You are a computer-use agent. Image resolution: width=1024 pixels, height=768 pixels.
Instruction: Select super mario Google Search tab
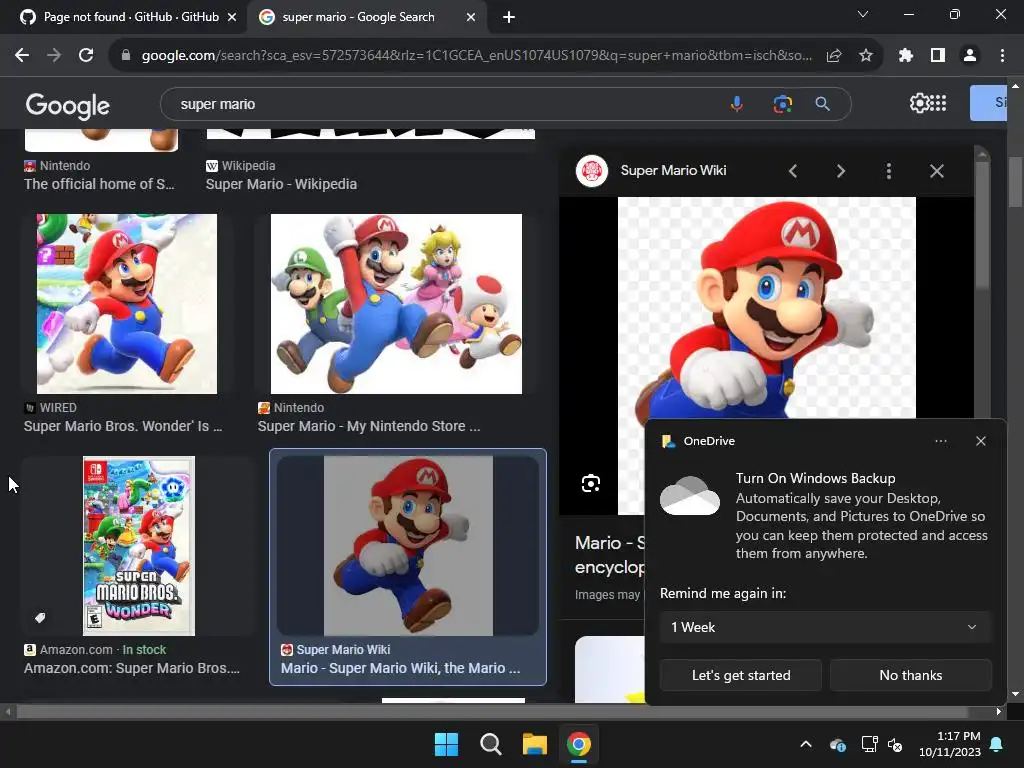pyautogui.click(x=358, y=17)
